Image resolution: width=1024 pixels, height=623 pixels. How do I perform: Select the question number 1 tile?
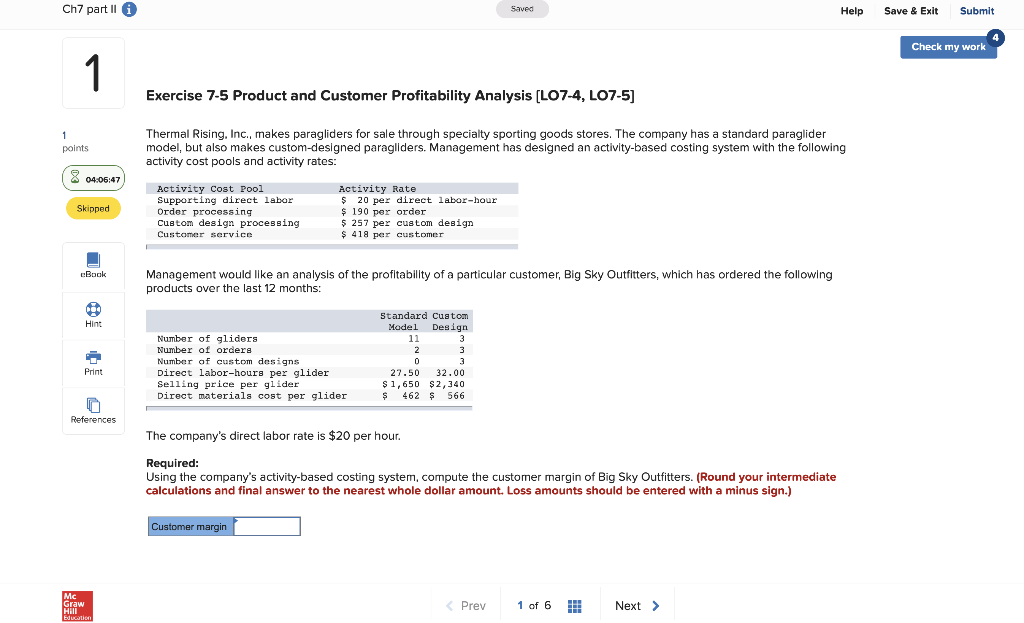[93, 71]
